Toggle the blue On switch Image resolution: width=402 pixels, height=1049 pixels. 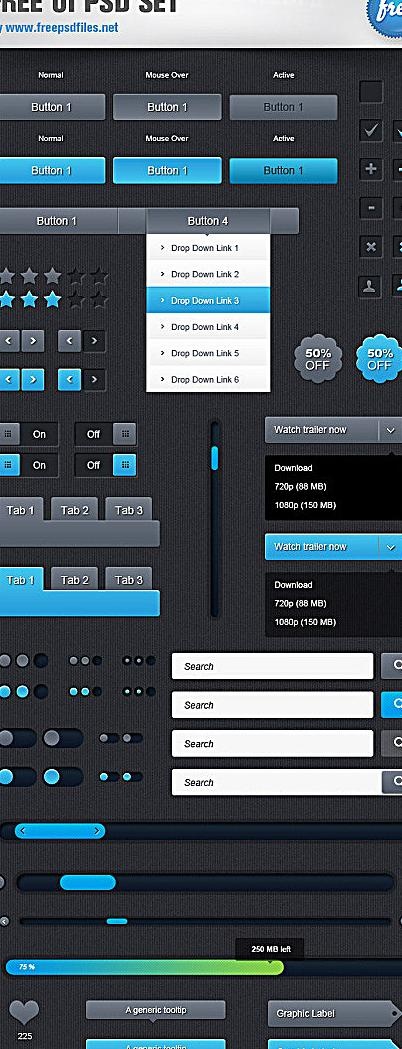point(29,465)
